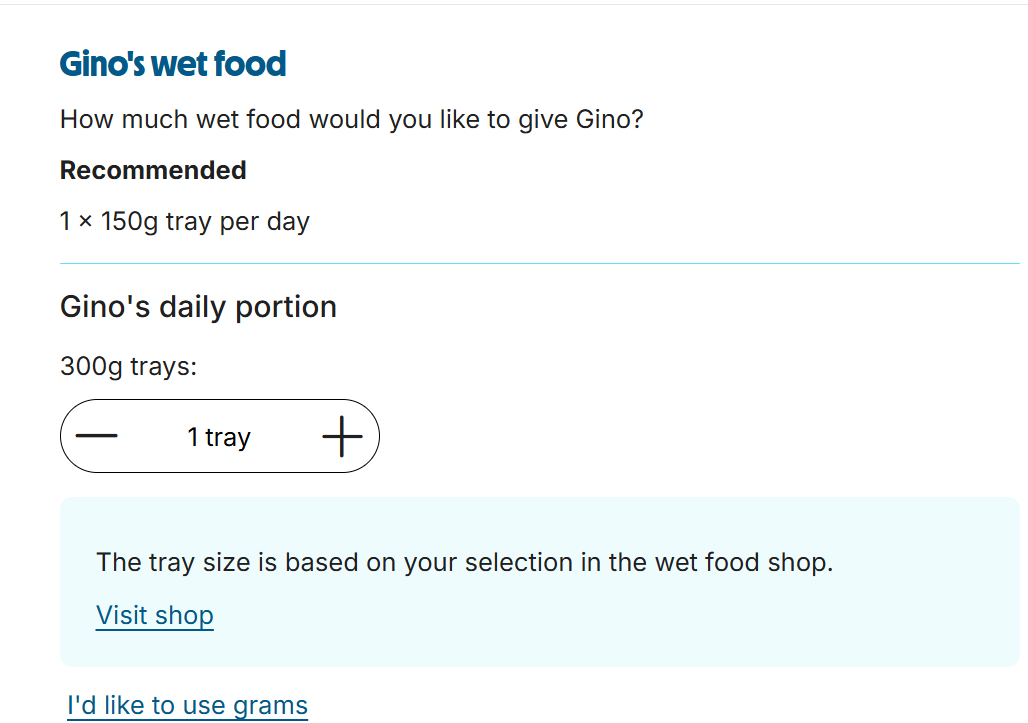
Task: Open the 'Visit shop' link
Action: (x=155, y=614)
